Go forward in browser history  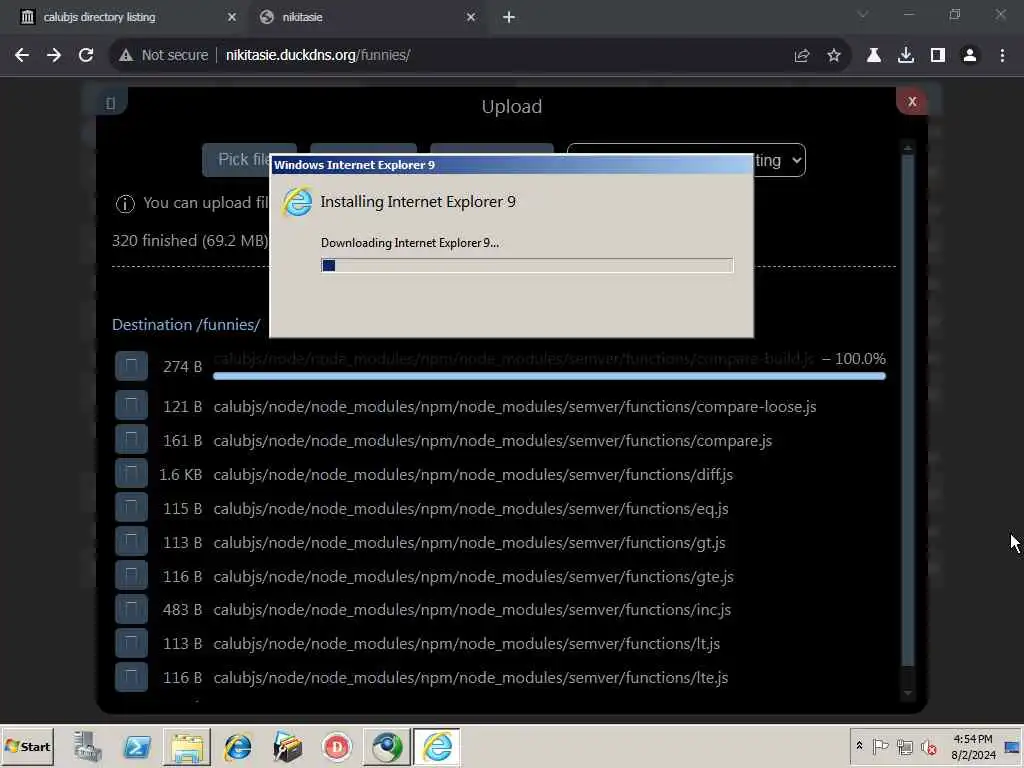(54, 56)
